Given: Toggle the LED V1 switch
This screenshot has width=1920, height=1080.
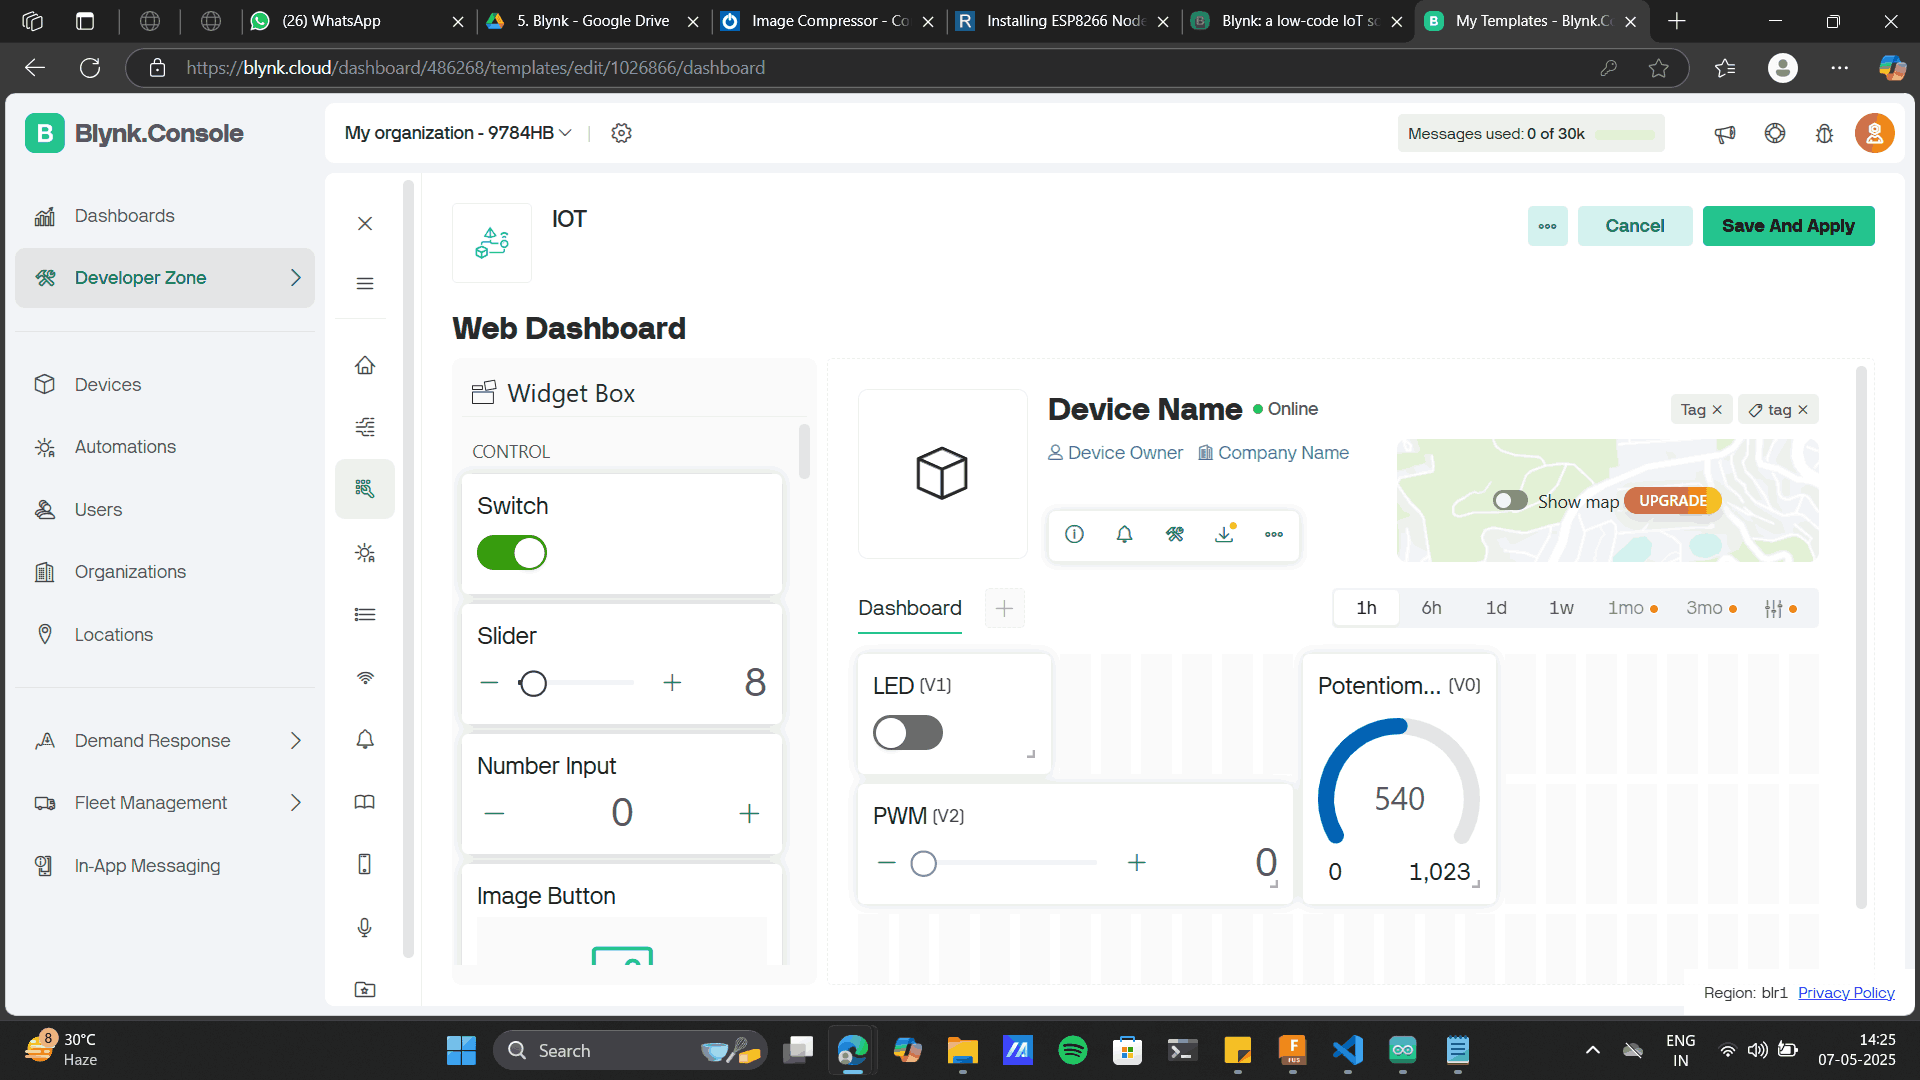Looking at the screenshot, I should click(x=908, y=732).
